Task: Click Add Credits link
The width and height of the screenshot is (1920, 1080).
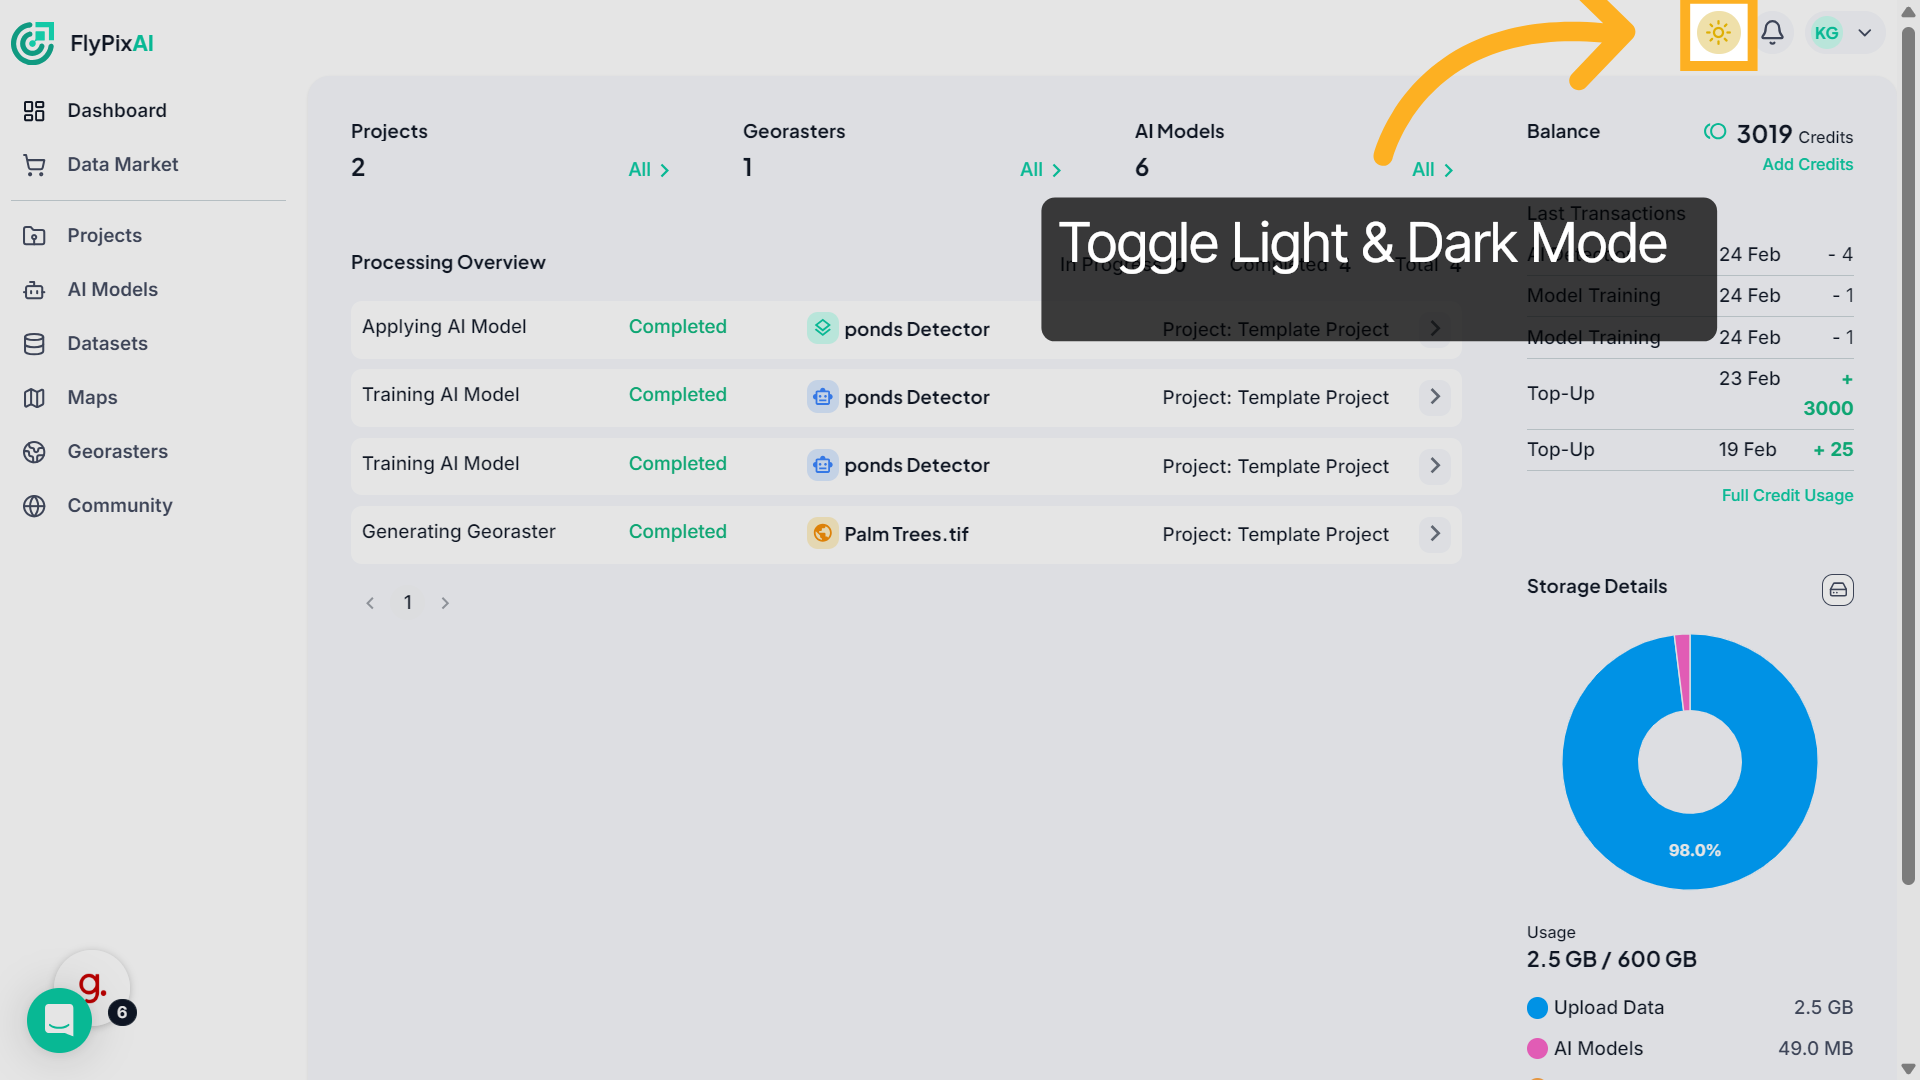Action: (1807, 164)
